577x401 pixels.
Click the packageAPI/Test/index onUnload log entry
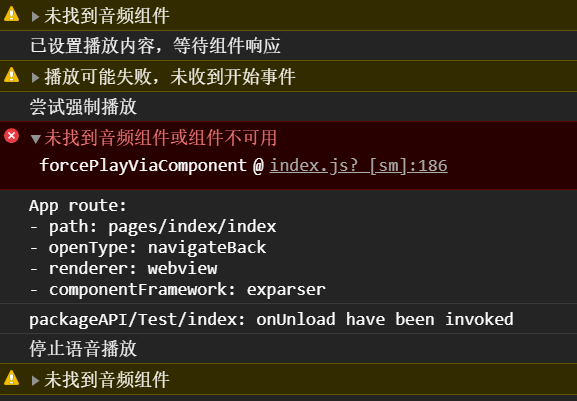(271, 319)
